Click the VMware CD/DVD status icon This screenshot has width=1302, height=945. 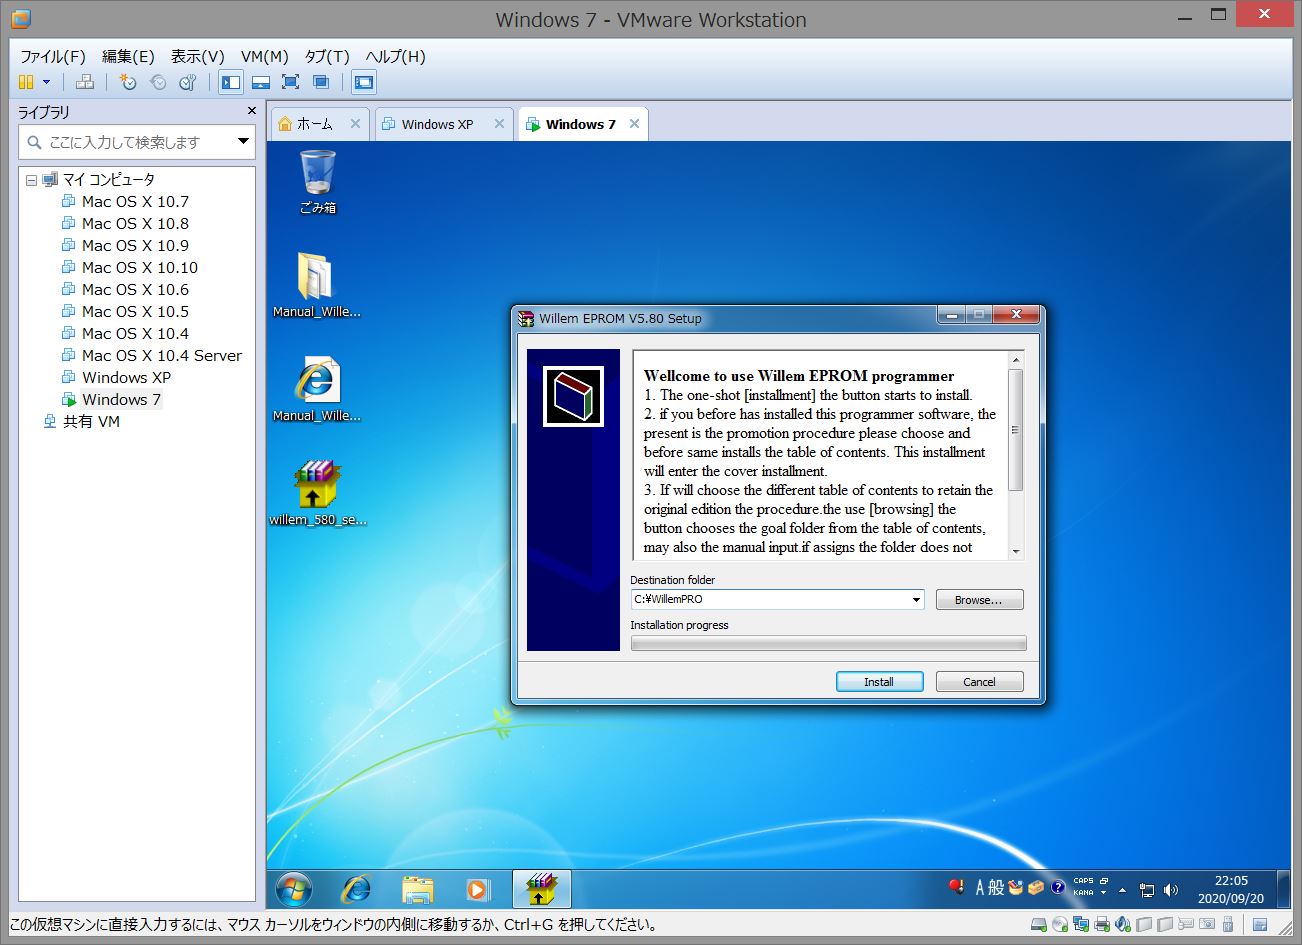click(x=1059, y=925)
